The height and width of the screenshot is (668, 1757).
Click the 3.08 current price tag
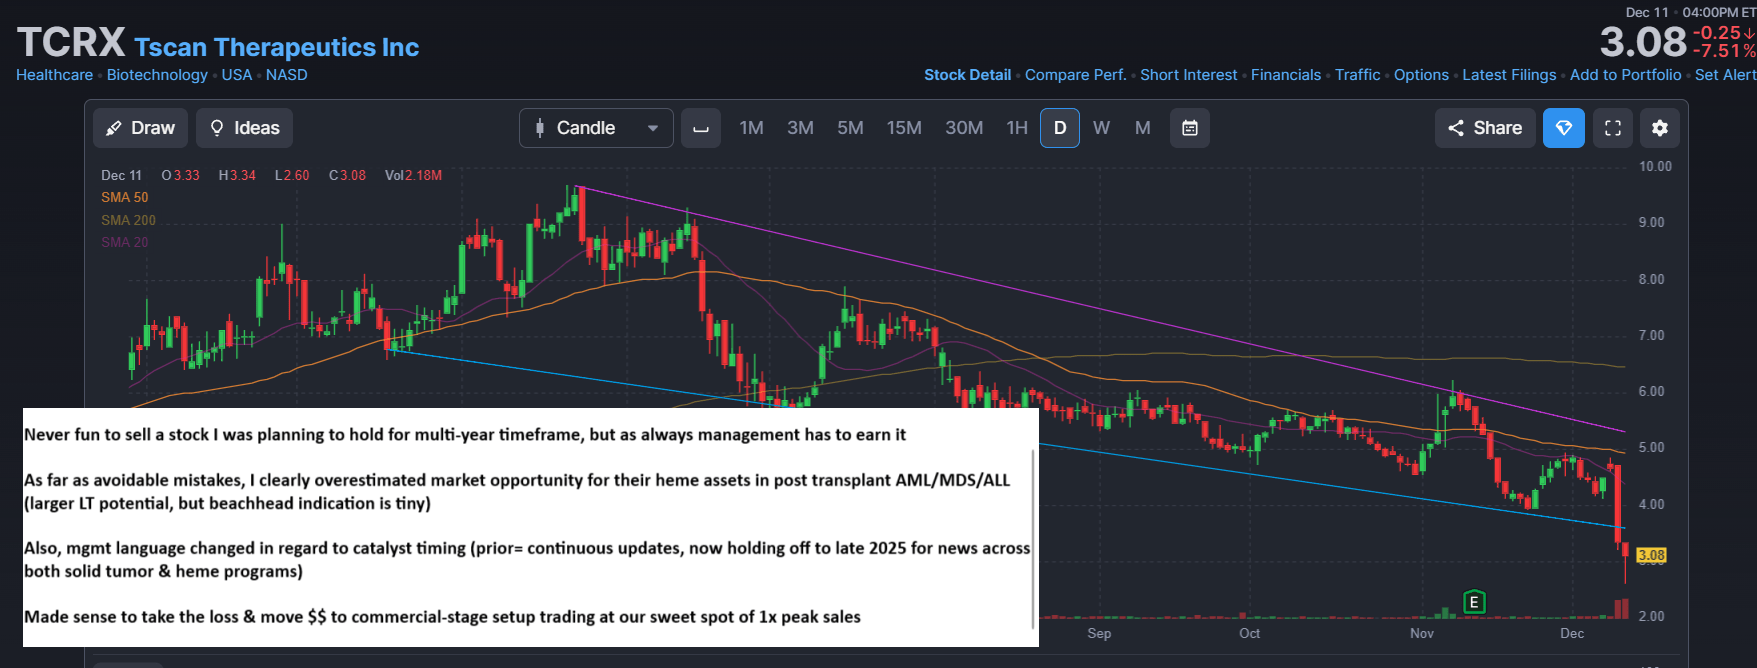click(1652, 555)
